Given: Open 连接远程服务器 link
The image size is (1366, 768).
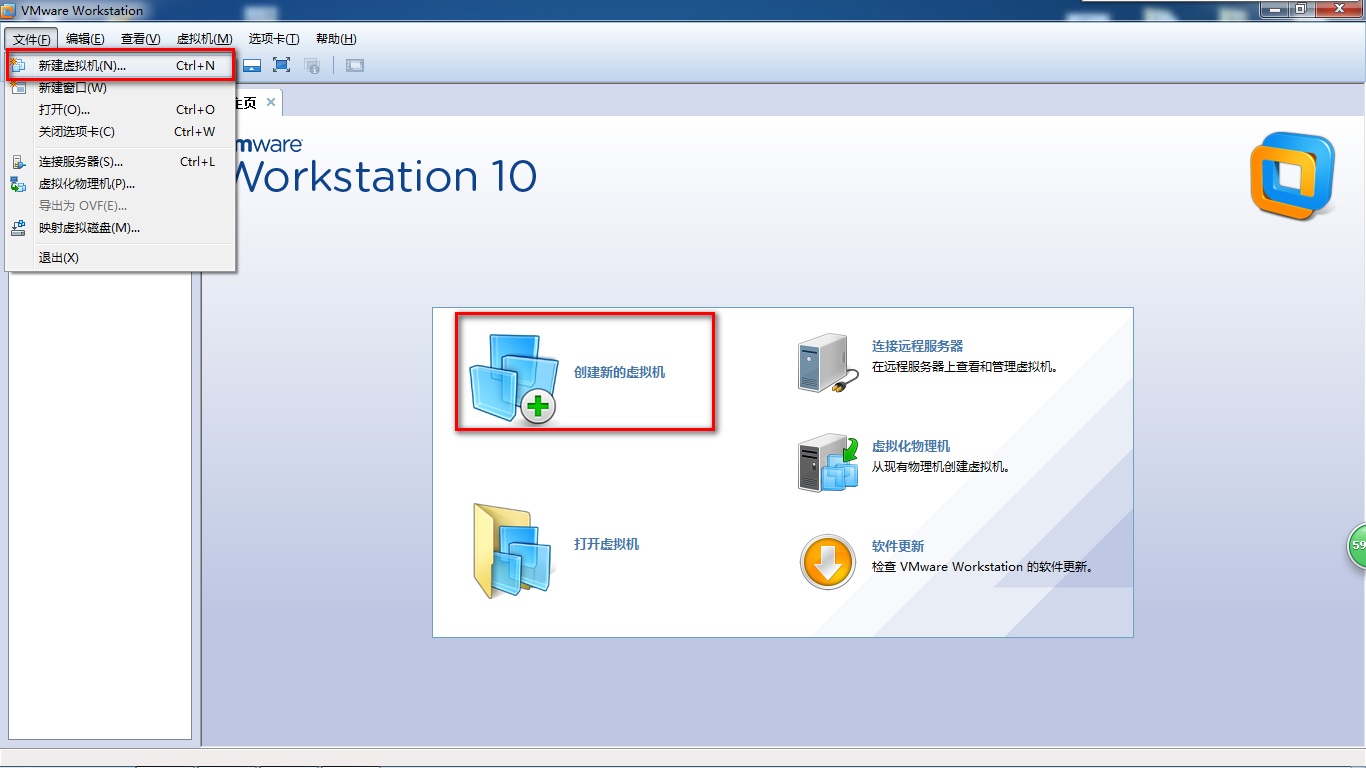Looking at the screenshot, I should (917, 346).
